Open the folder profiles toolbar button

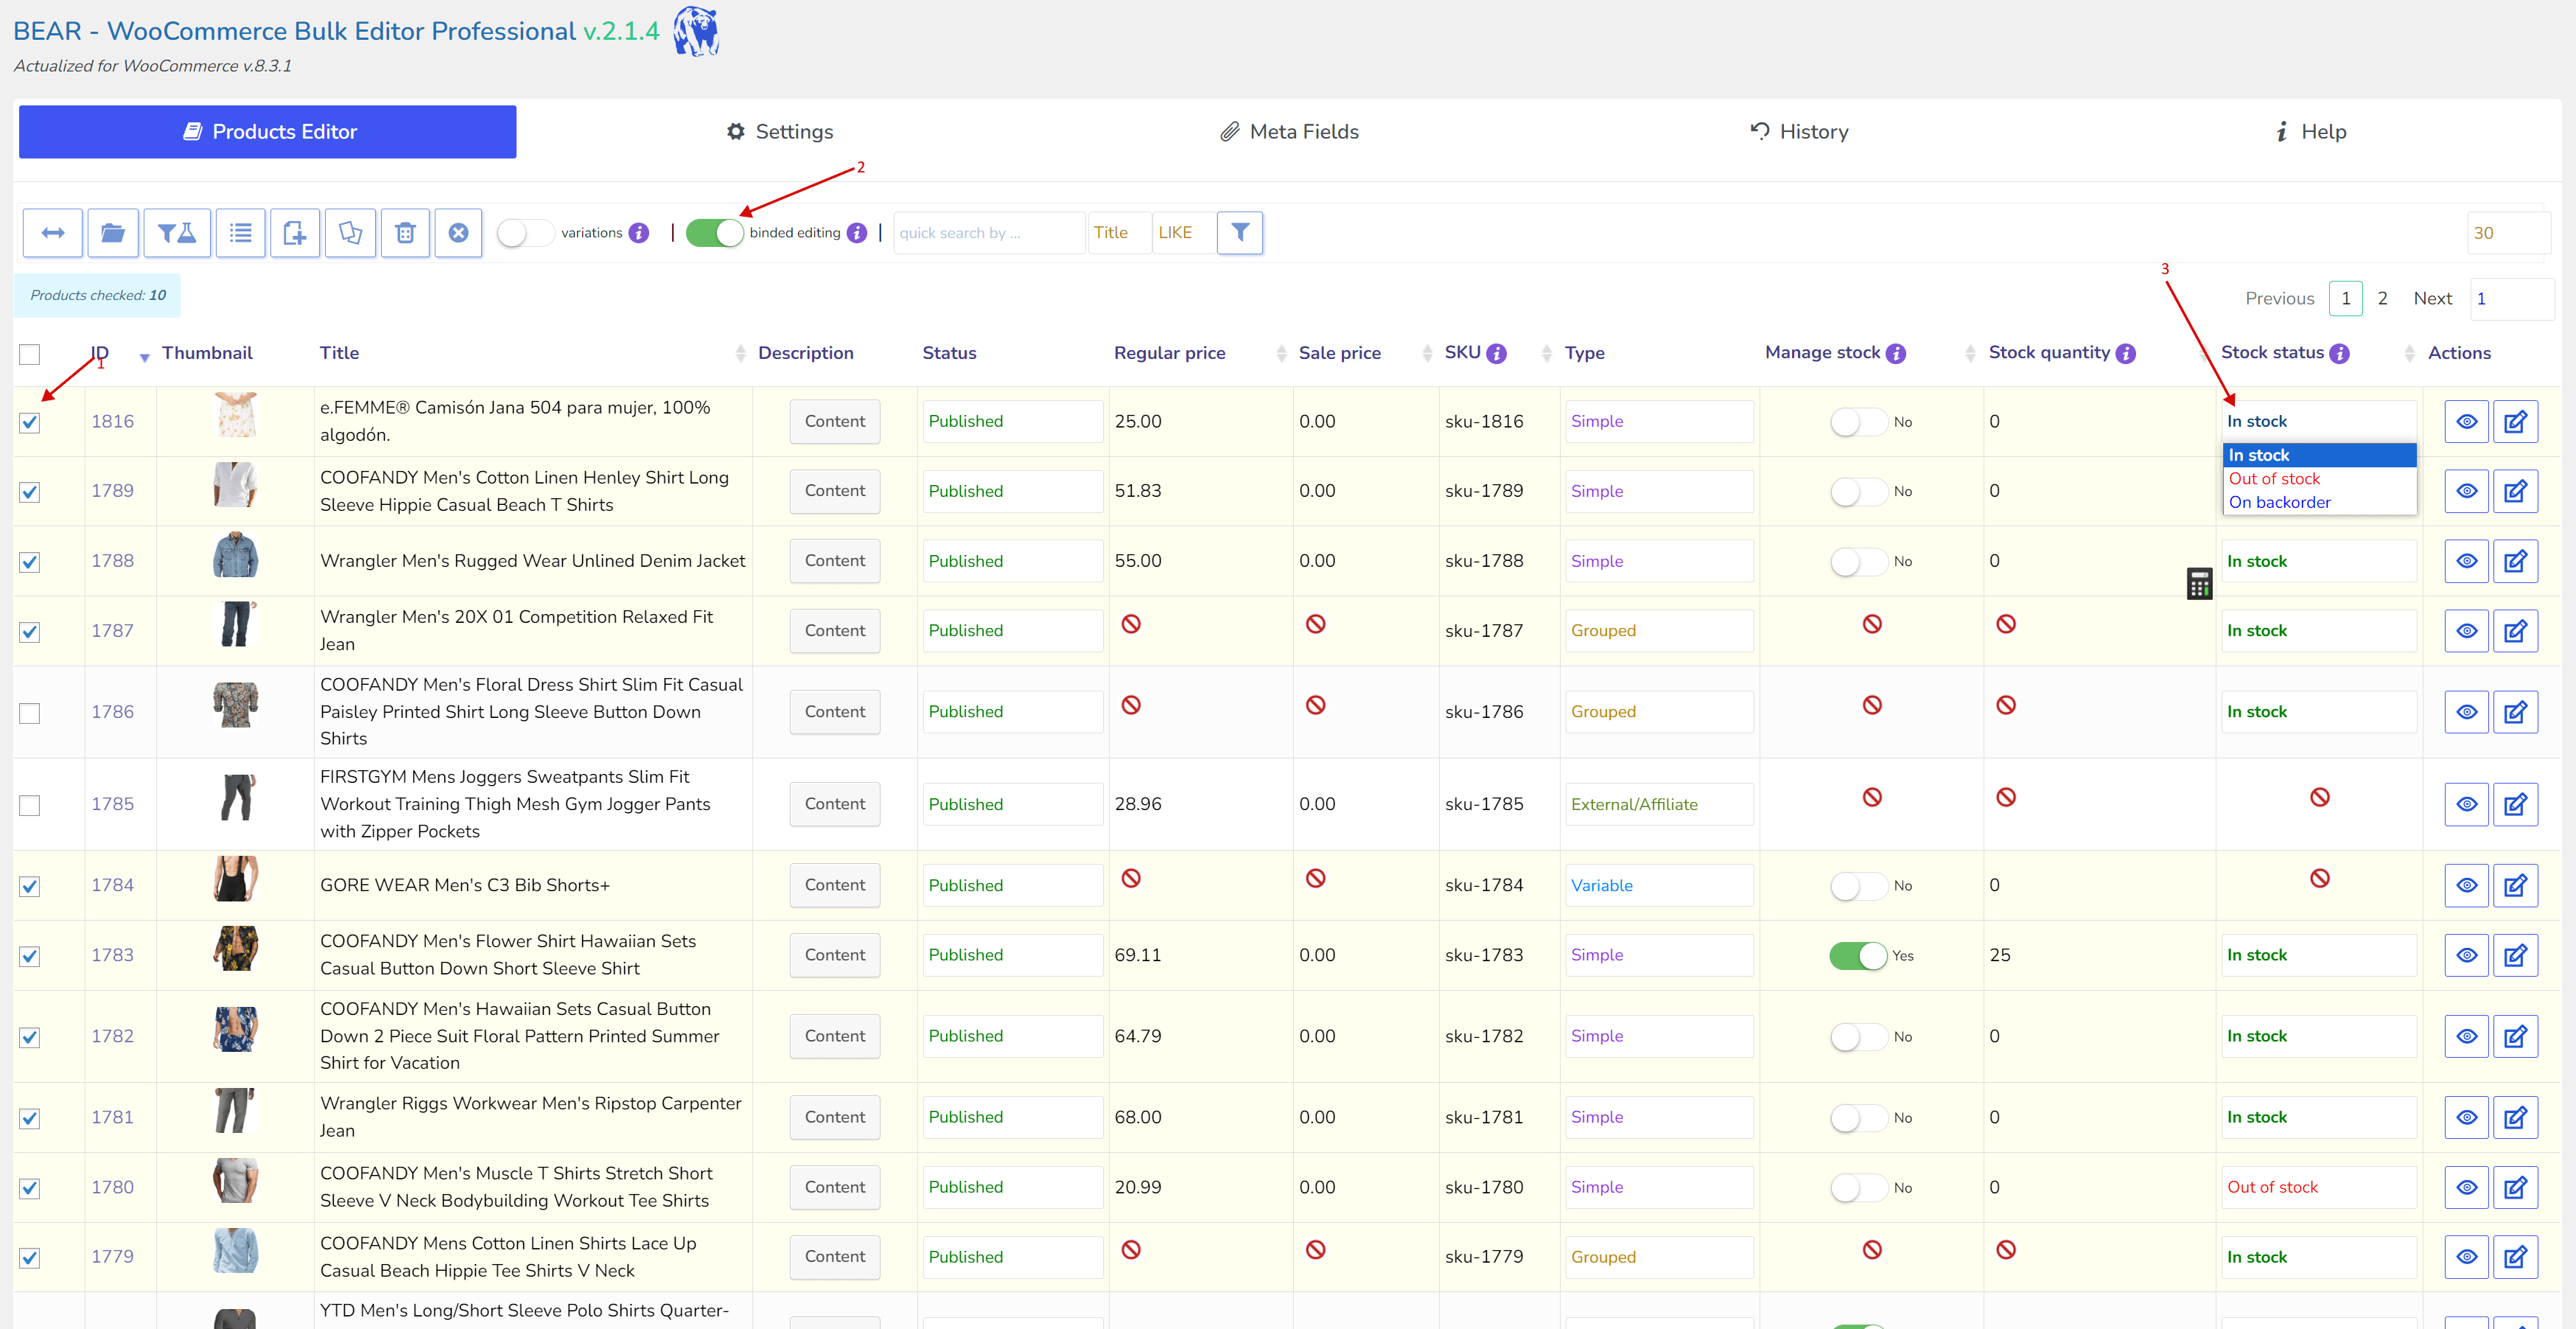pyautogui.click(x=113, y=233)
